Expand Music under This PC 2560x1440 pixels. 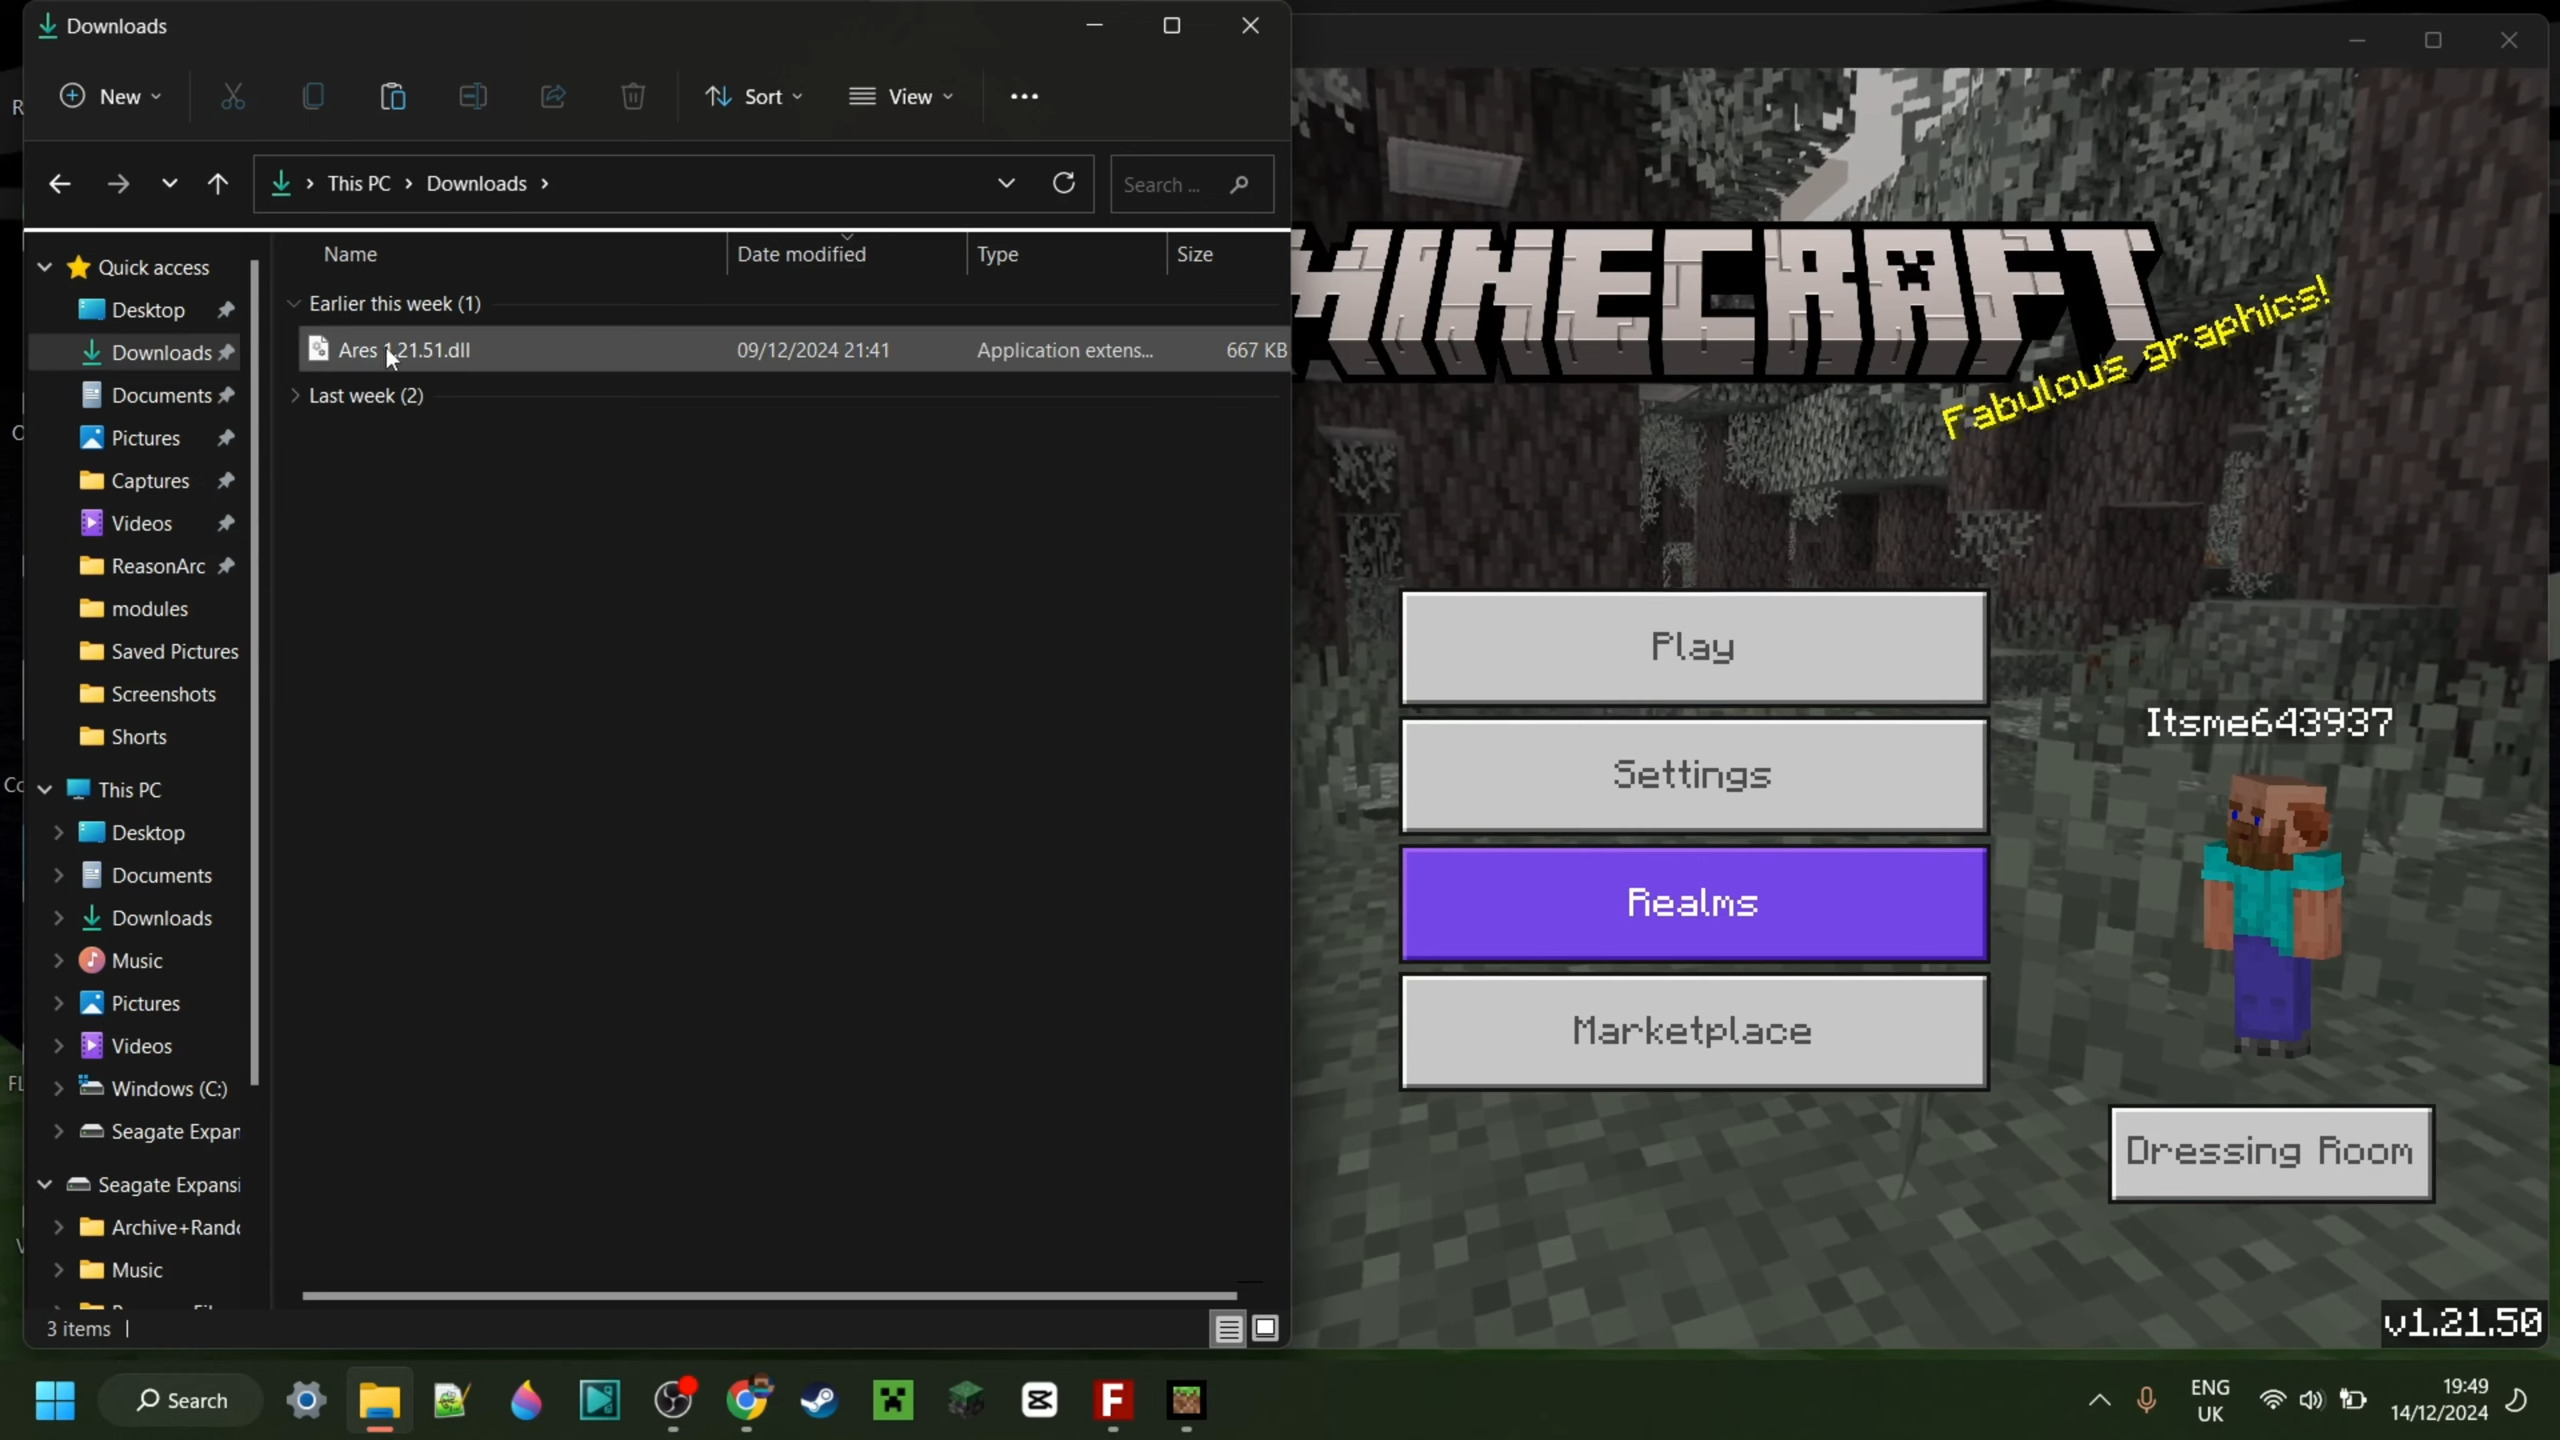[59, 960]
